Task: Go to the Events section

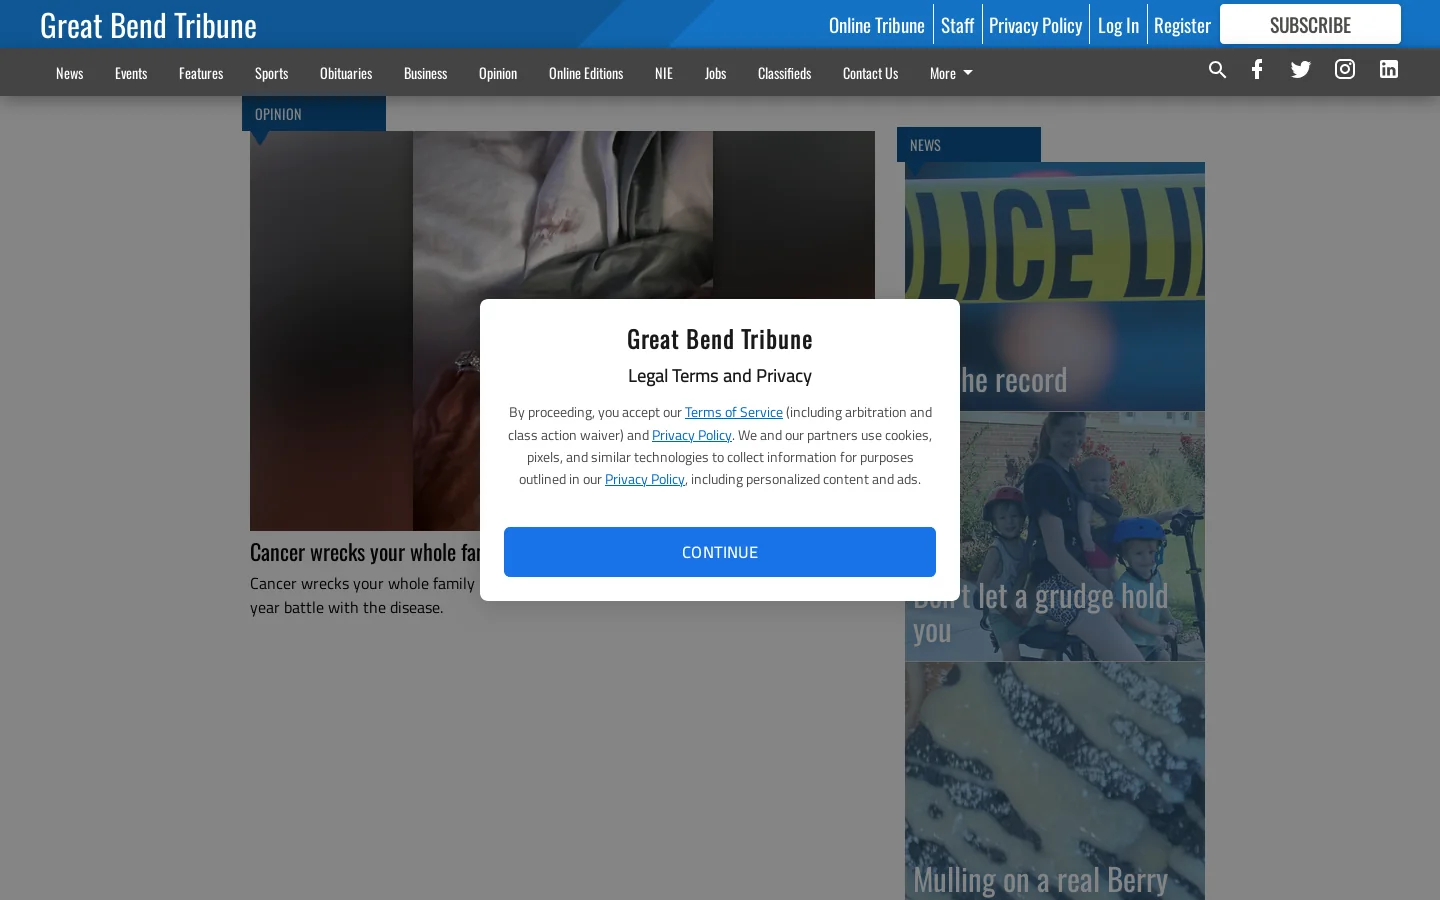Action: point(131,73)
